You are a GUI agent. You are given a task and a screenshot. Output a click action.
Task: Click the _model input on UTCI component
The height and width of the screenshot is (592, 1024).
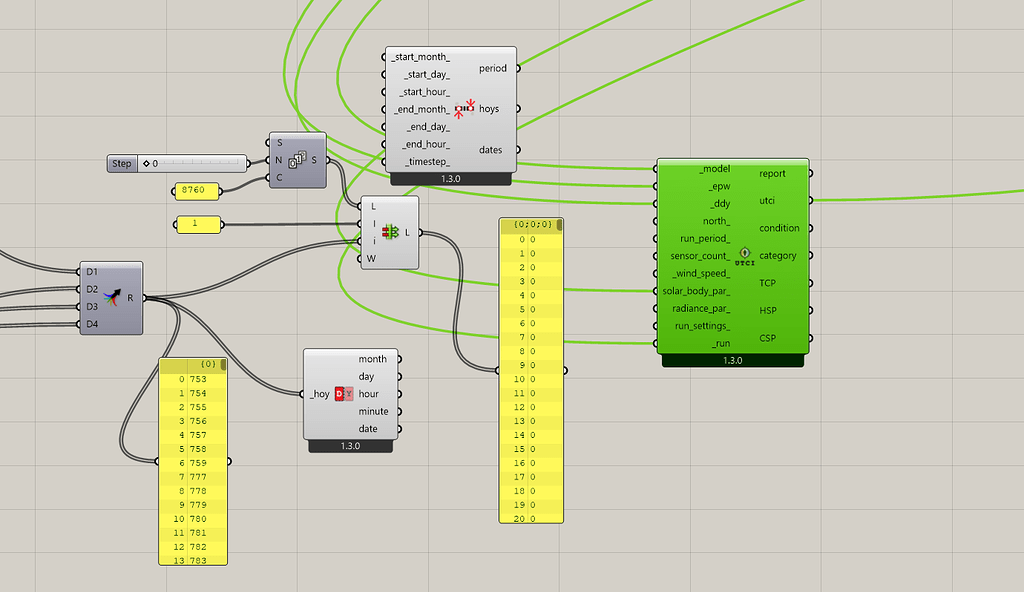[714, 169]
